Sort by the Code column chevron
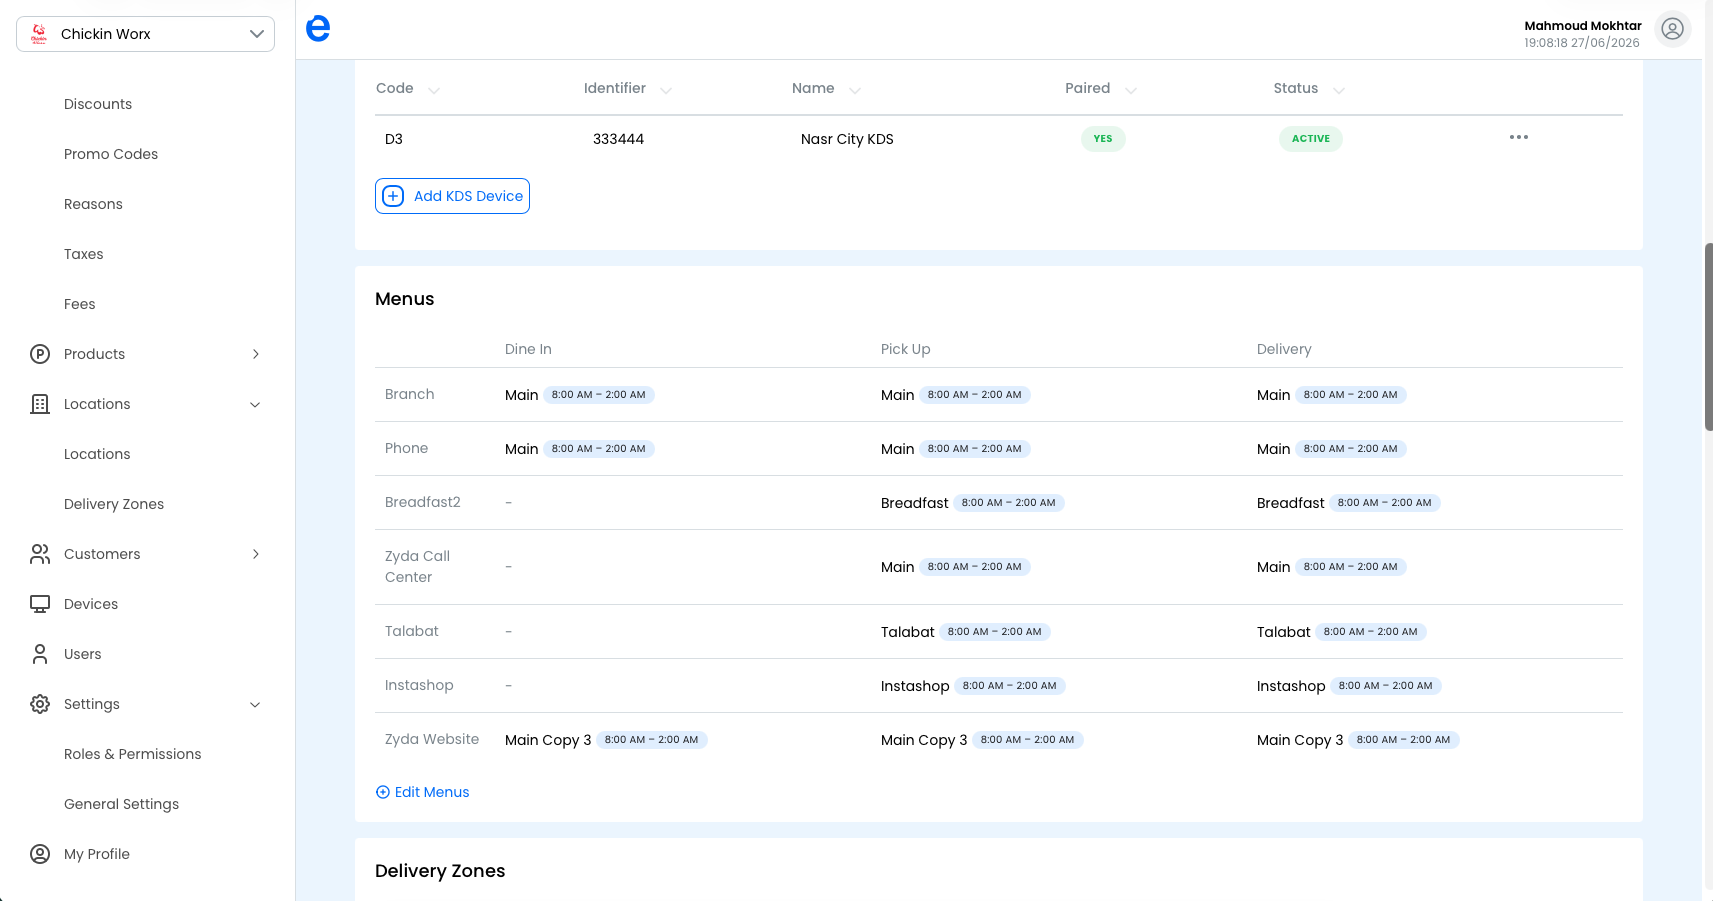 click(x=434, y=90)
